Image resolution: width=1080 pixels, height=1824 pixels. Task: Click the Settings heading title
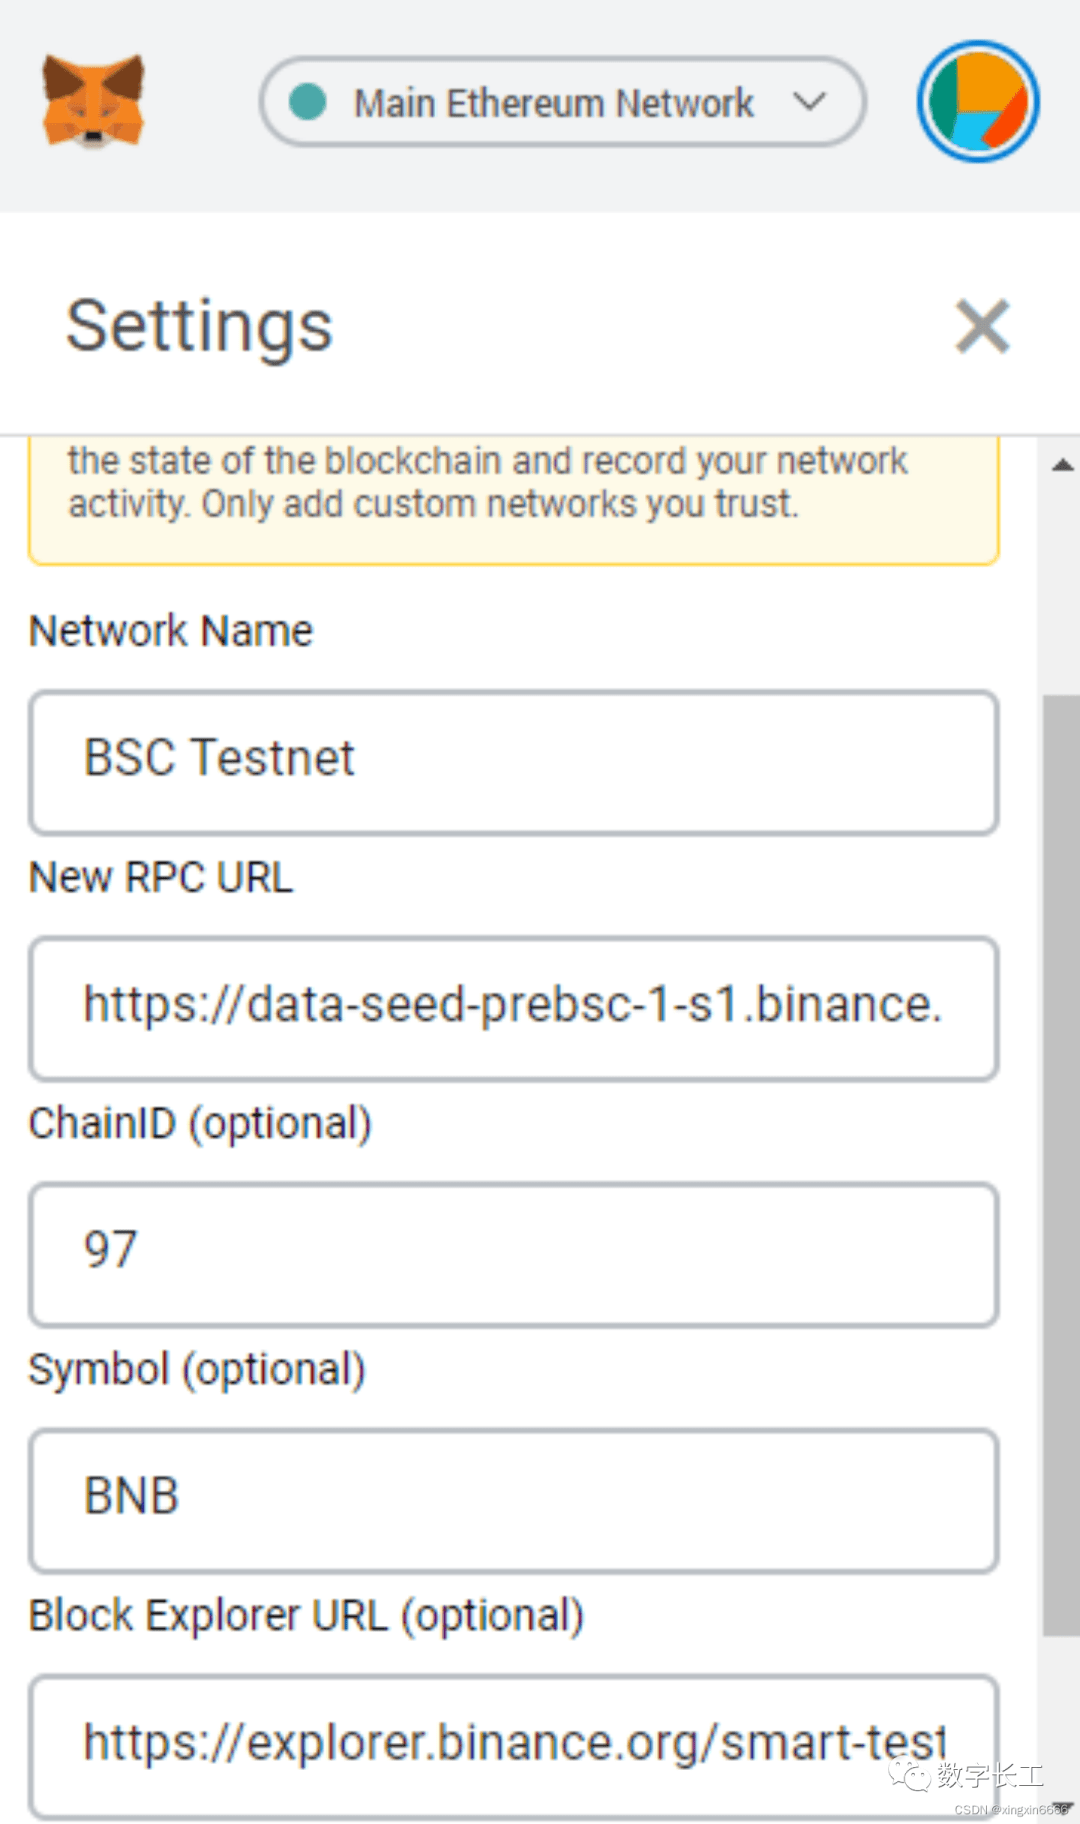[199, 327]
